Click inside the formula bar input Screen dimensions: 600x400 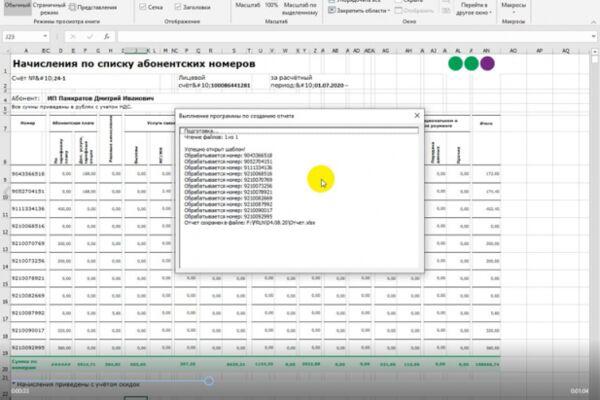coord(354,36)
